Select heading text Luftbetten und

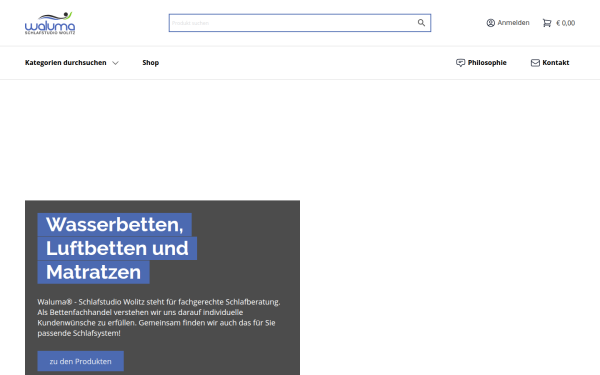point(117,248)
